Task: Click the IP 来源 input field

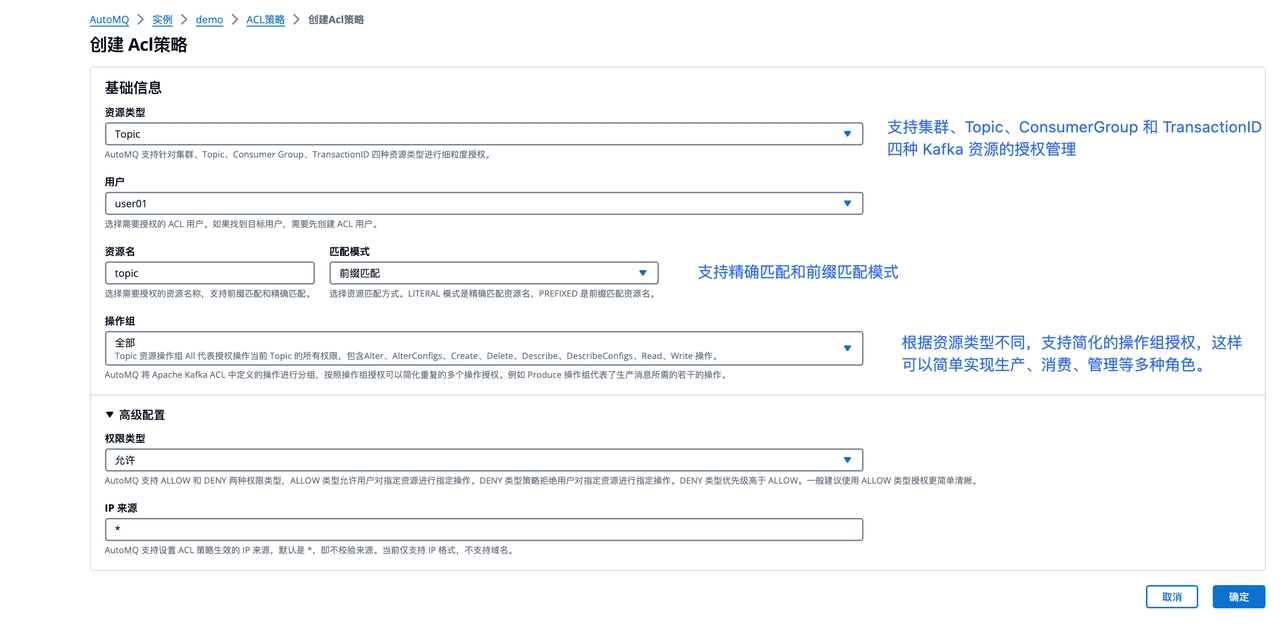Action: click(x=483, y=529)
